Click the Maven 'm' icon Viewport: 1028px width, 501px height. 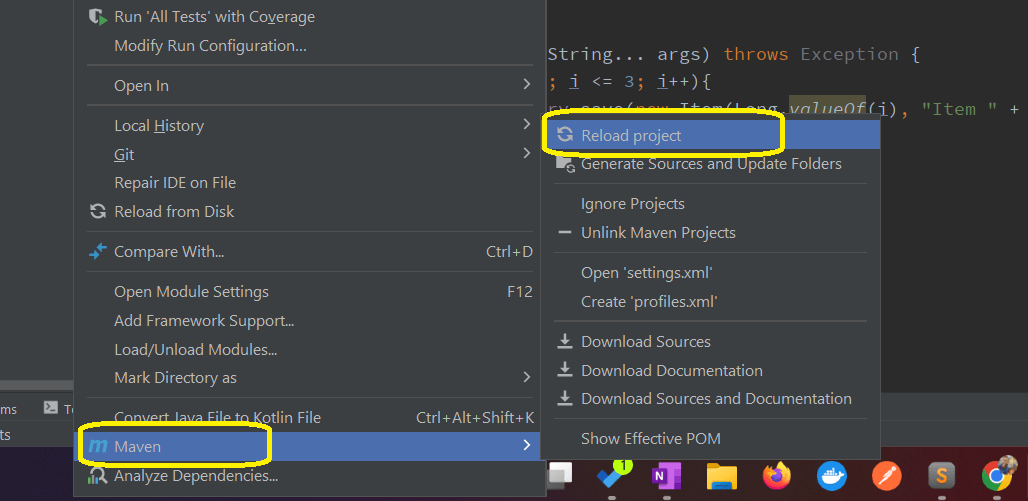click(98, 446)
